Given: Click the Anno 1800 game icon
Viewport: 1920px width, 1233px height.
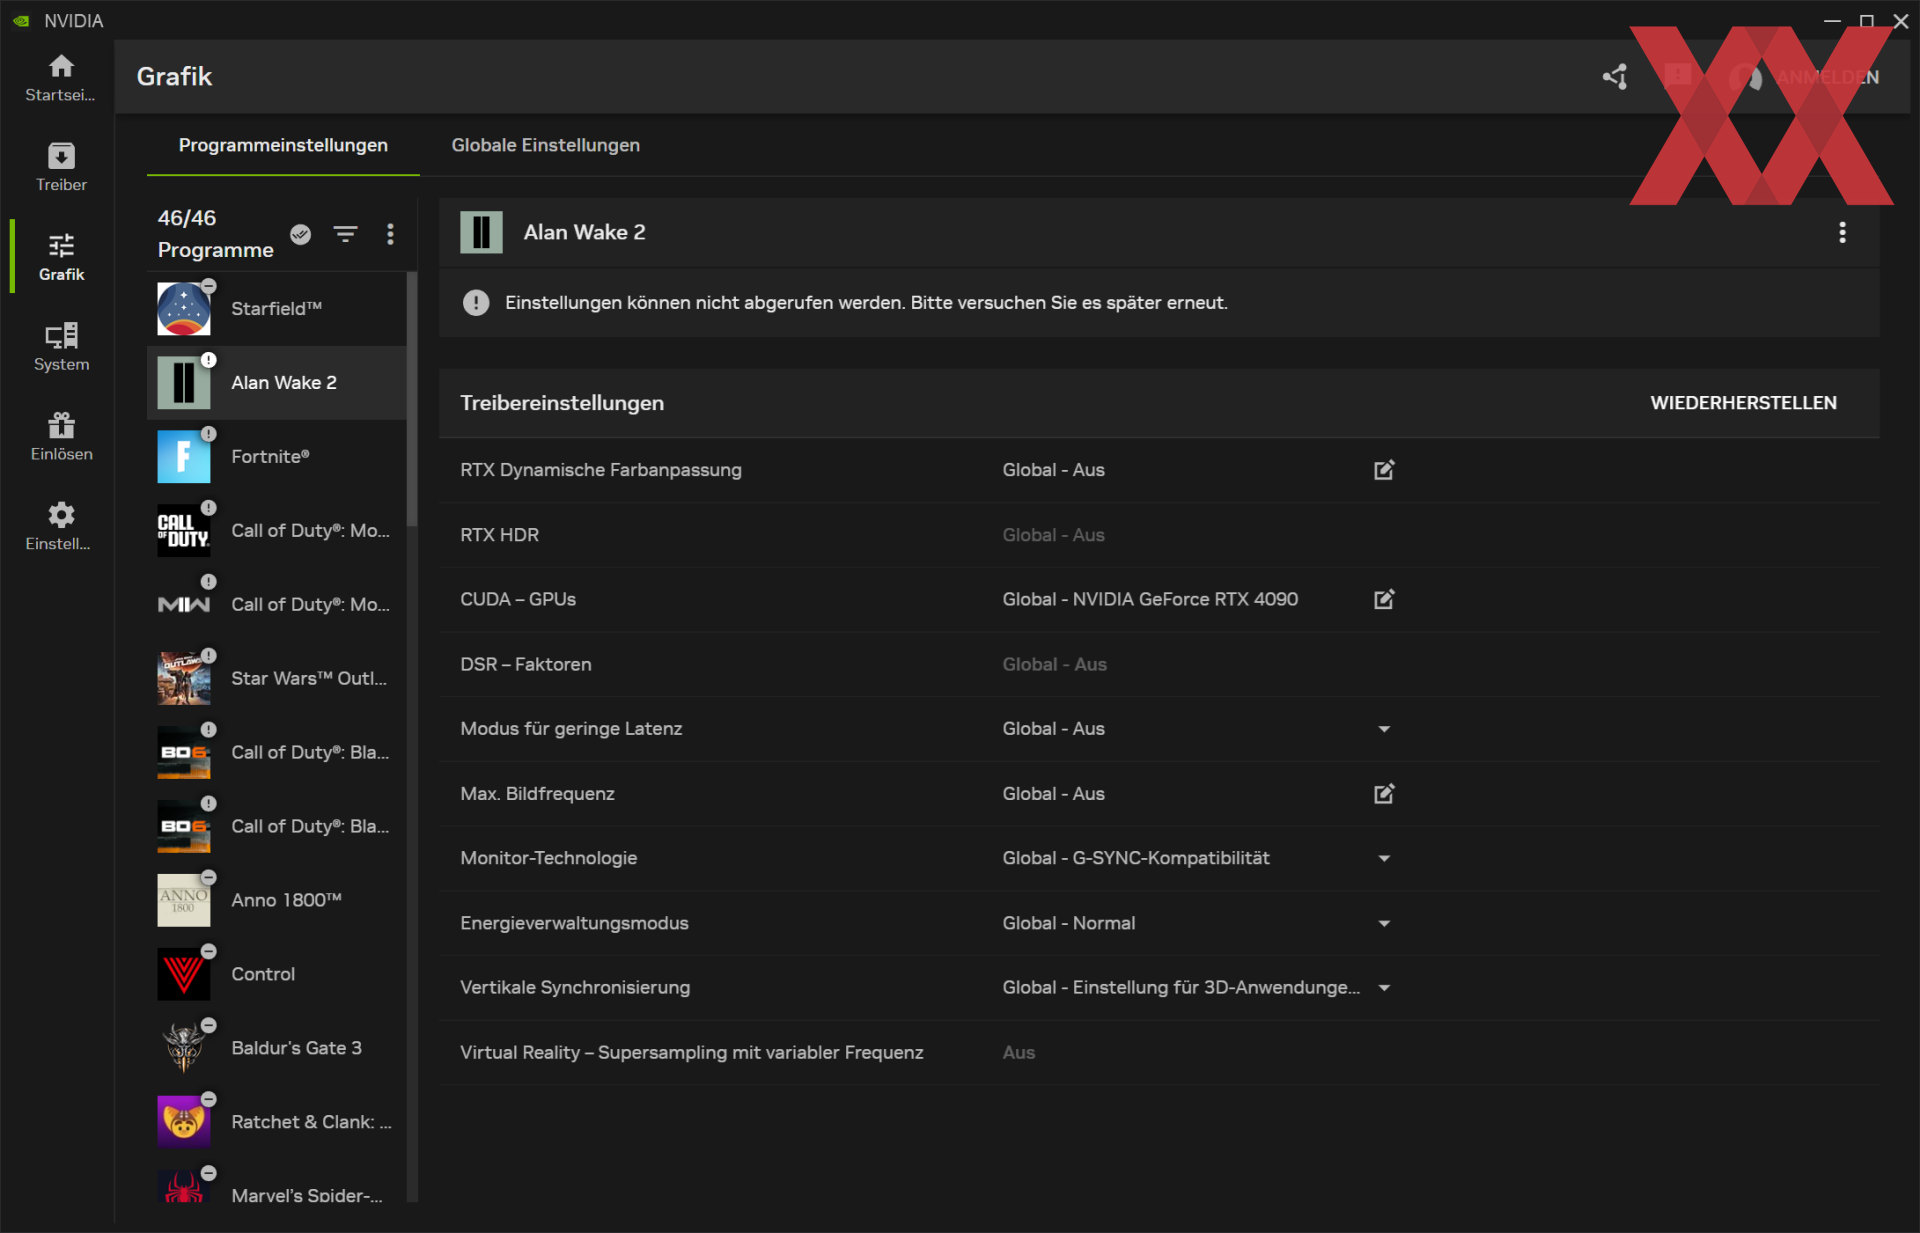Looking at the screenshot, I should point(184,900).
